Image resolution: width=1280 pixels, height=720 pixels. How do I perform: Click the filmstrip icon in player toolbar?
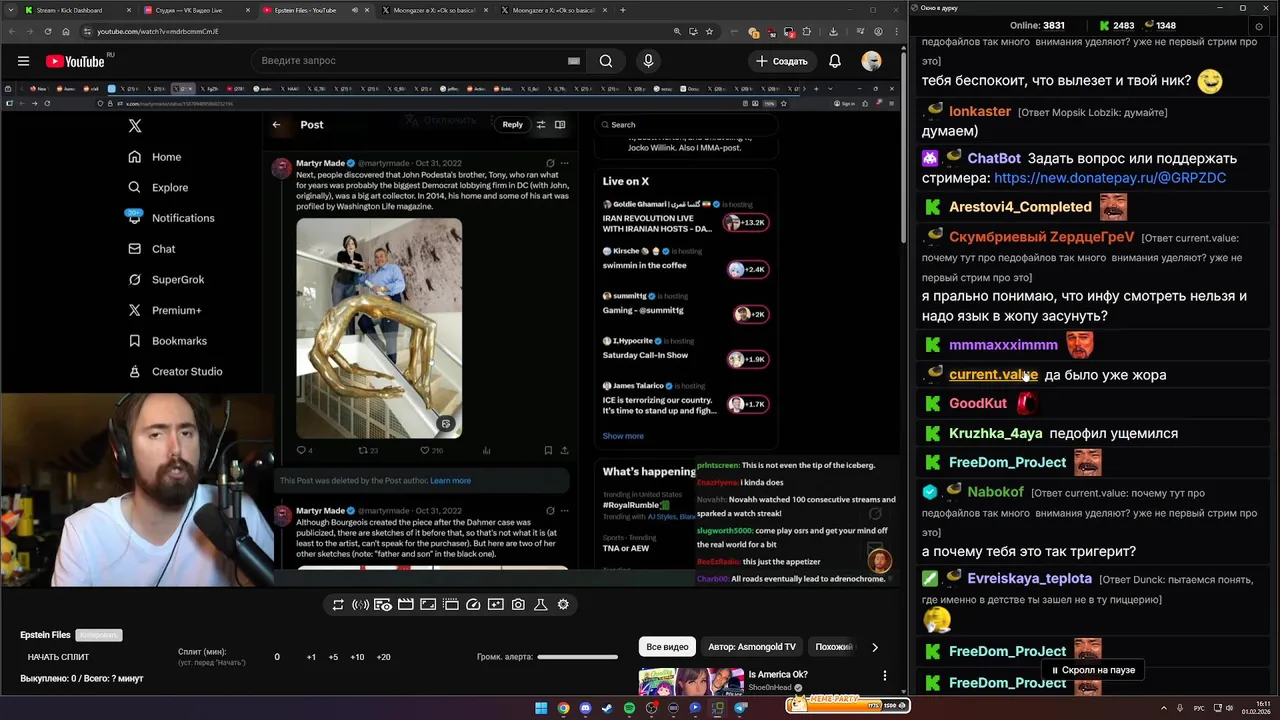pos(450,605)
